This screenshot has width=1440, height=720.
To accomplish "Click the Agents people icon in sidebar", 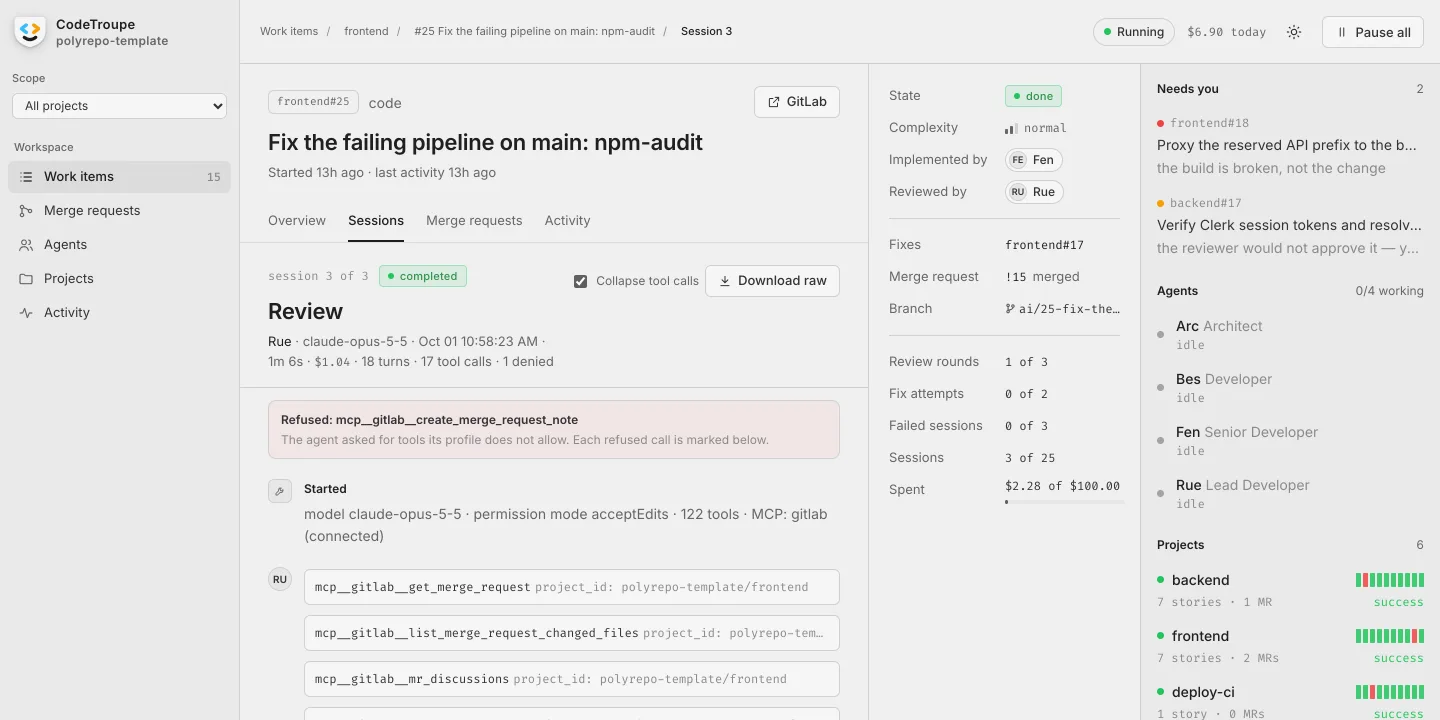I will point(26,245).
